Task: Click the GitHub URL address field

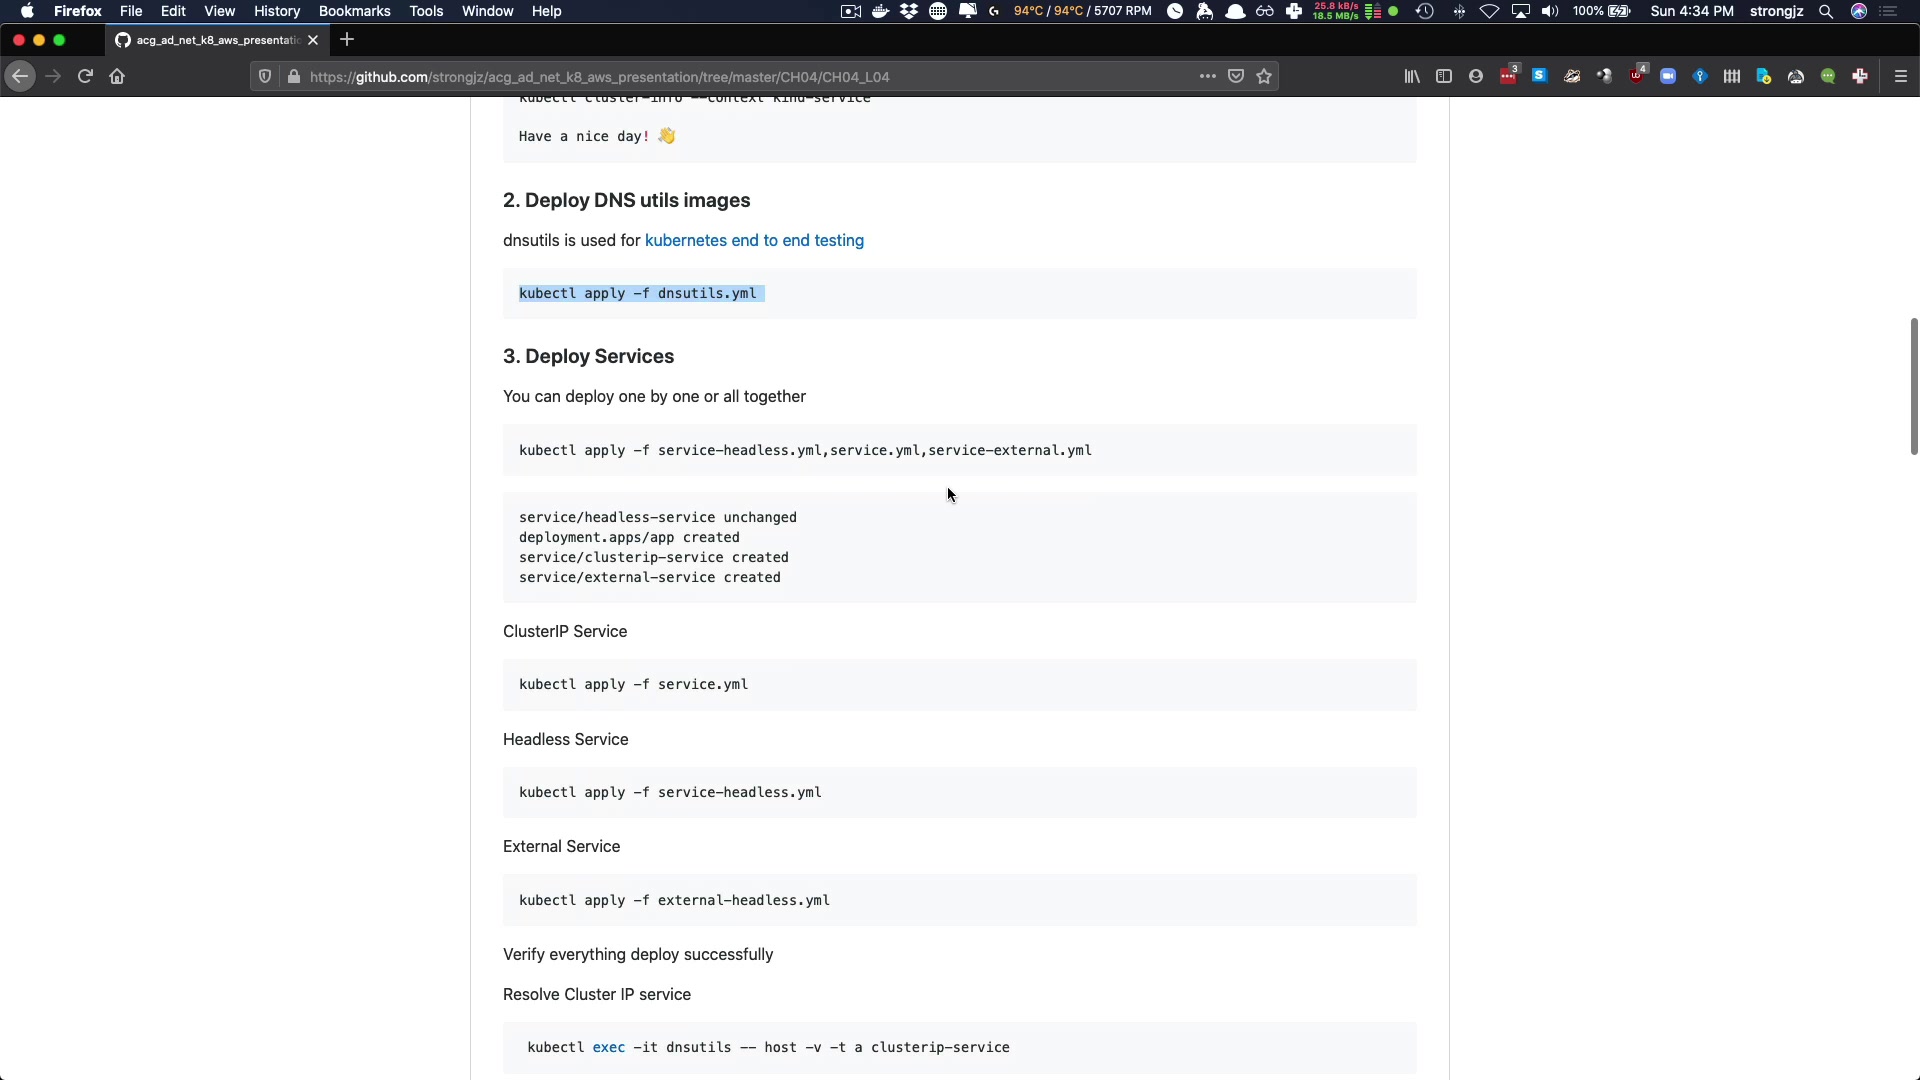Action: (x=700, y=77)
